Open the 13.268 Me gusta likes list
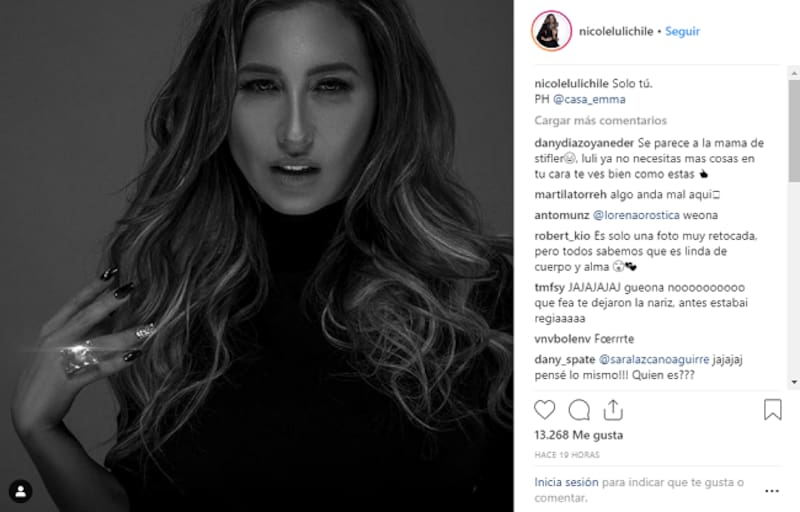This screenshot has height=512, width=800. pos(579,435)
